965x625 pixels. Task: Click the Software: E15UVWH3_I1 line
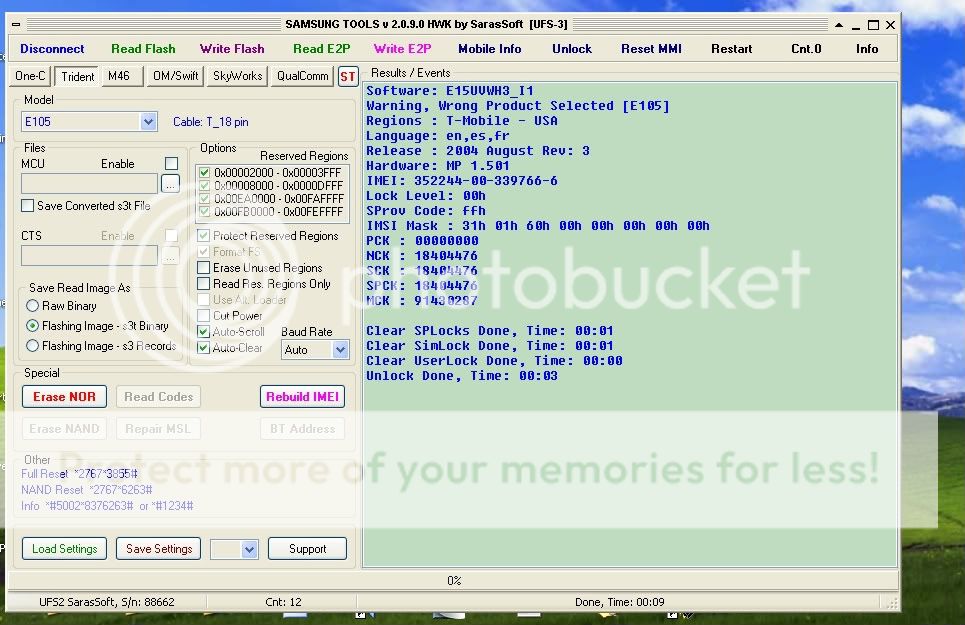[450, 90]
